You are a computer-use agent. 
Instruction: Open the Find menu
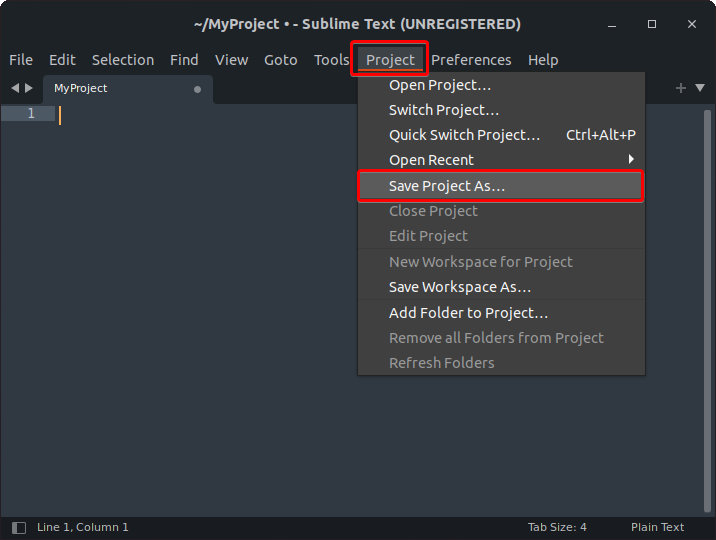tap(184, 60)
